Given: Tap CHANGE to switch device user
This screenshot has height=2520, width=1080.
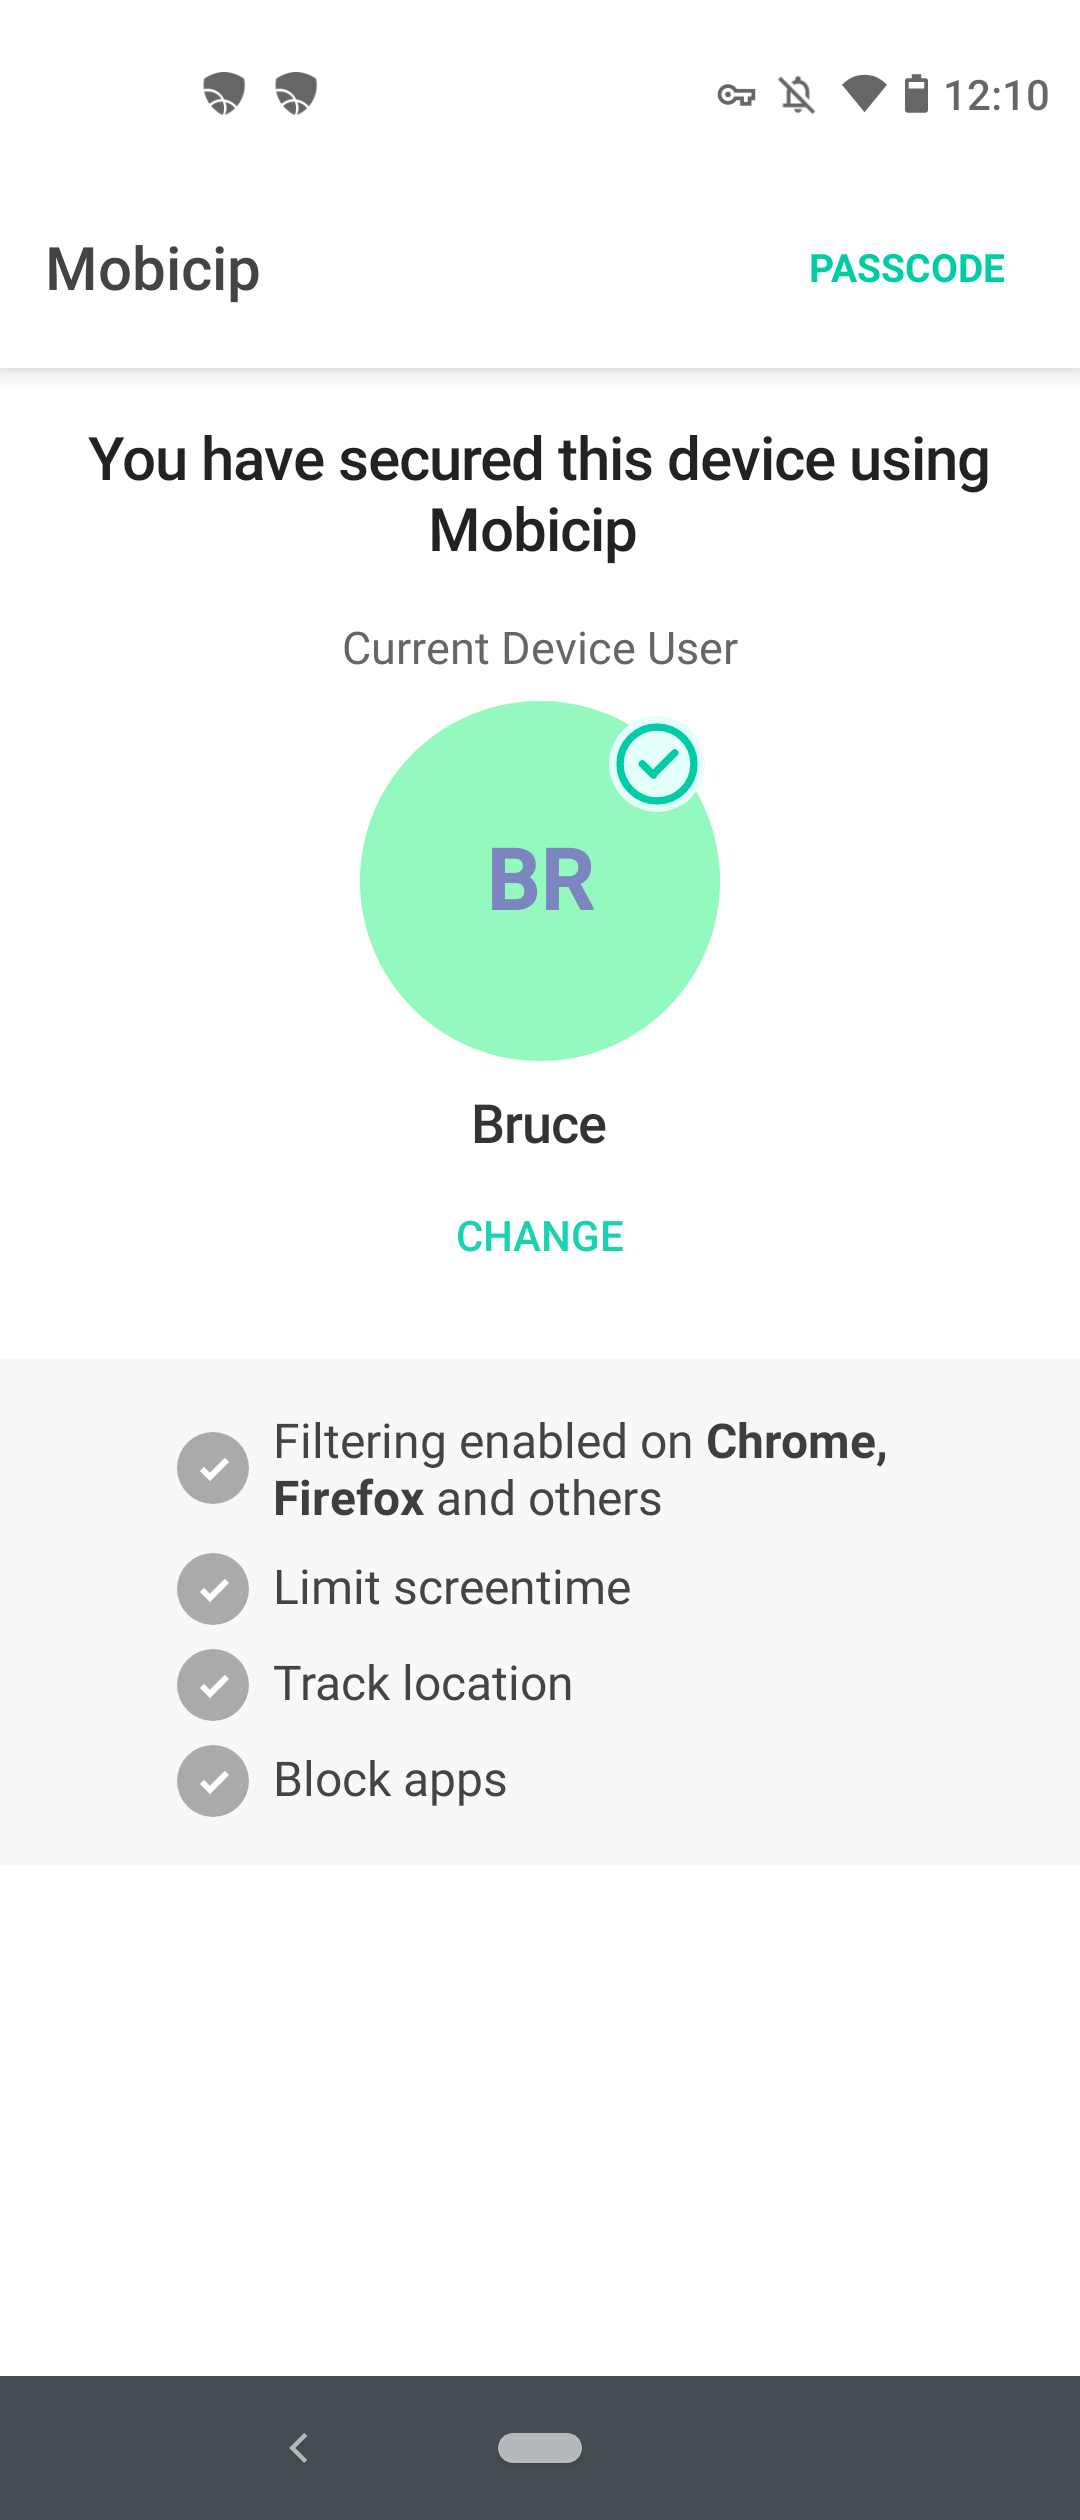Looking at the screenshot, I should [540, 1237].
